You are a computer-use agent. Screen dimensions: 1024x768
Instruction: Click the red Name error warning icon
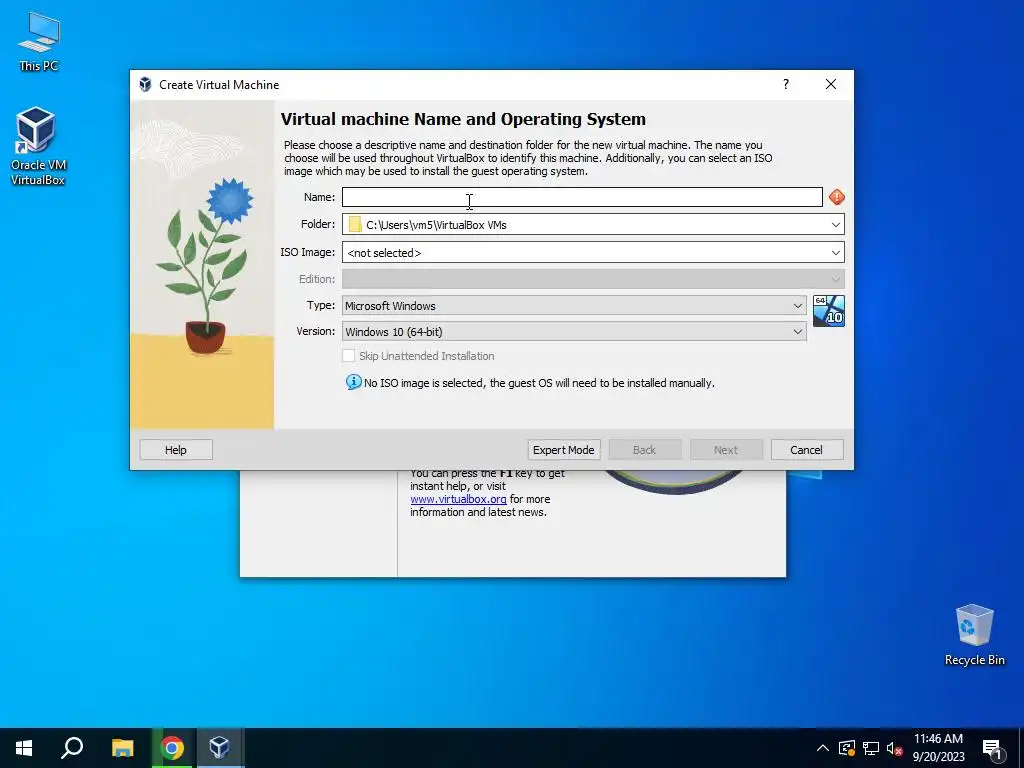pos(837,197)
